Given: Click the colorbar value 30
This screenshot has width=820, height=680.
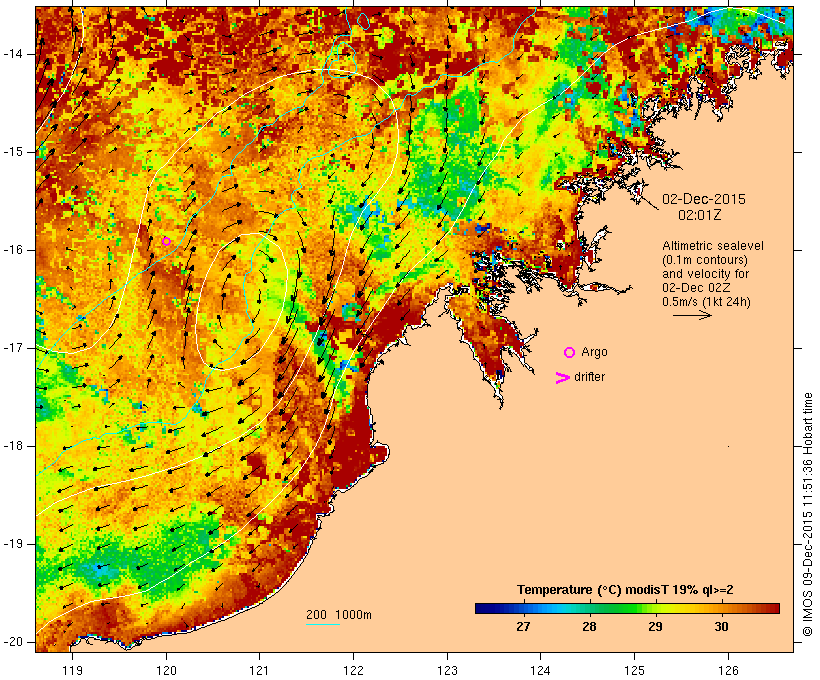Looking at the screenshot, I should [721, 627].
